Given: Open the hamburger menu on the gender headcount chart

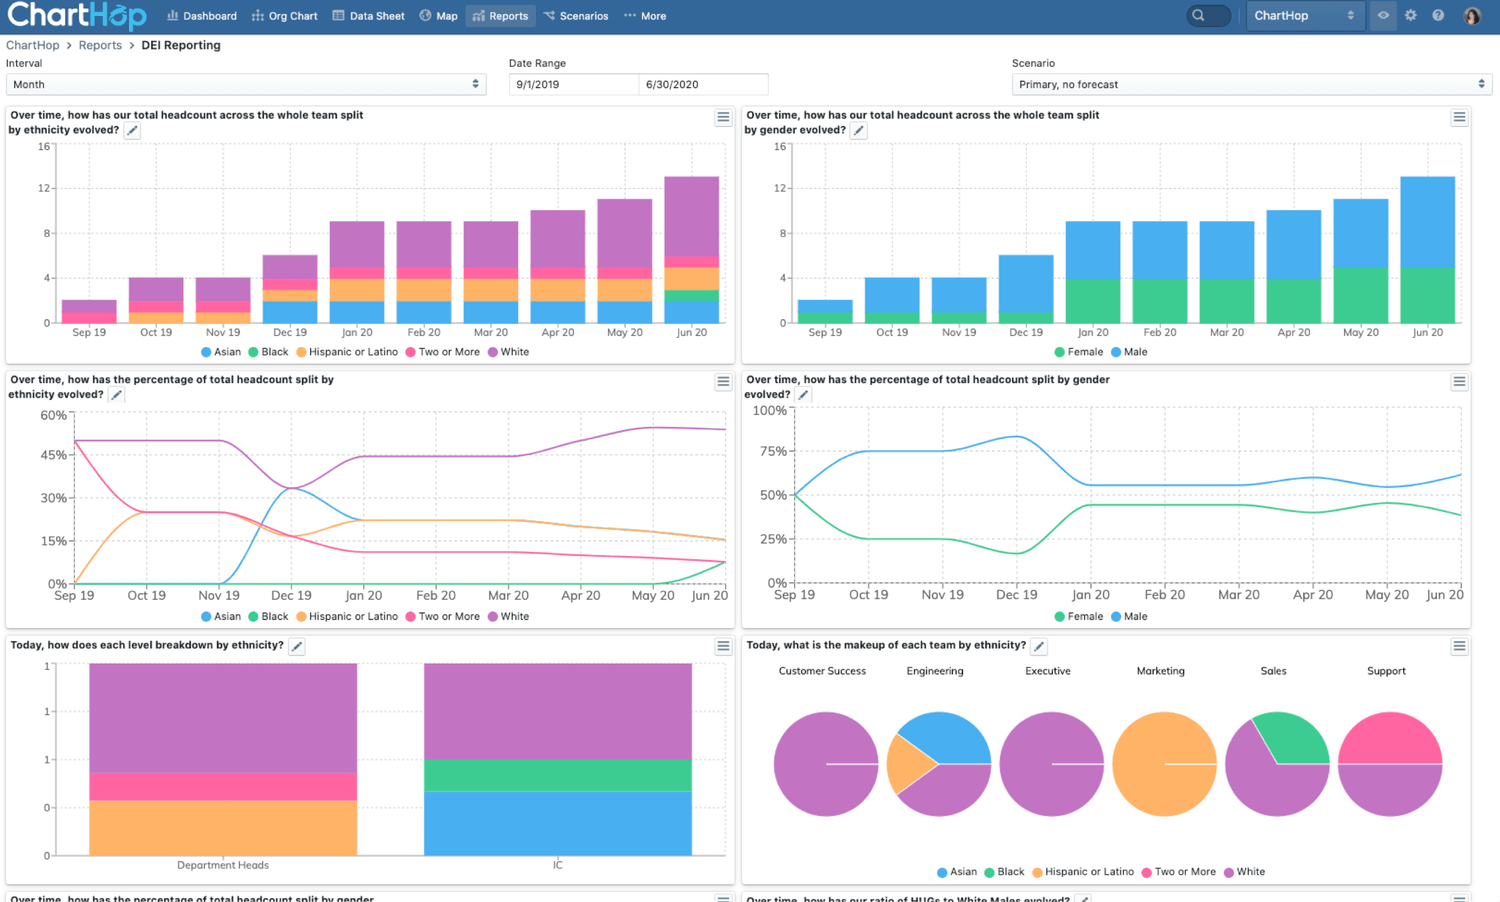Looking at the screenshot, I should point(1459,117).
